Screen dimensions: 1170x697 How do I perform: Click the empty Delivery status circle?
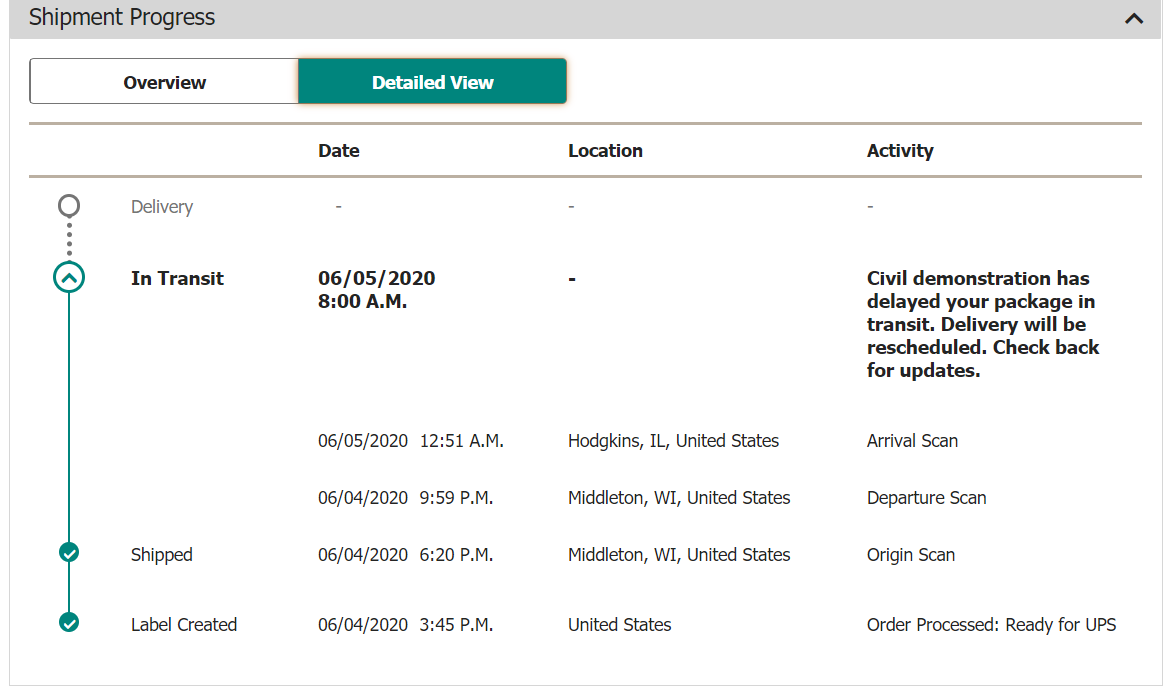click(x=69, y=206)
